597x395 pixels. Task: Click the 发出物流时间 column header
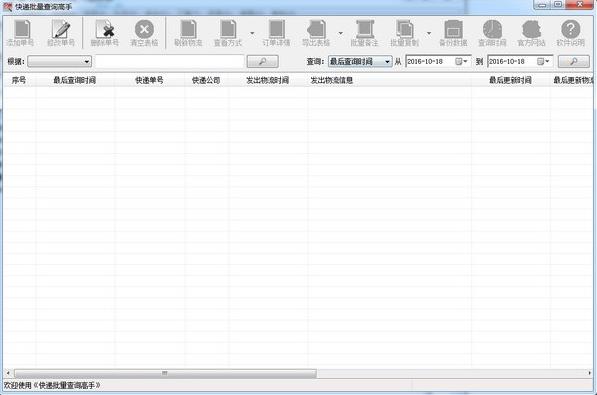pos(267,80)
